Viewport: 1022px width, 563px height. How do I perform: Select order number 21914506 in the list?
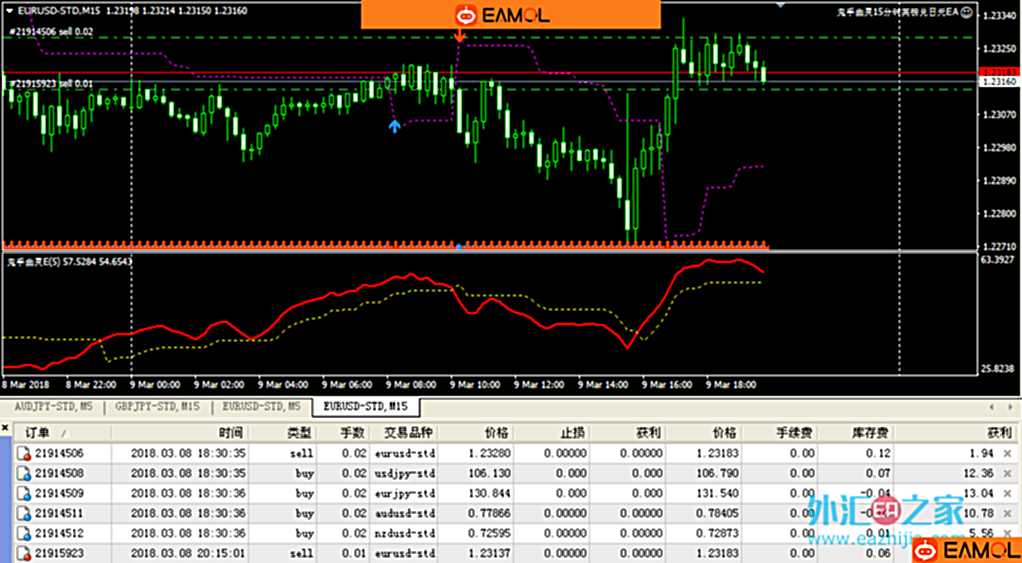click(59, 454)
